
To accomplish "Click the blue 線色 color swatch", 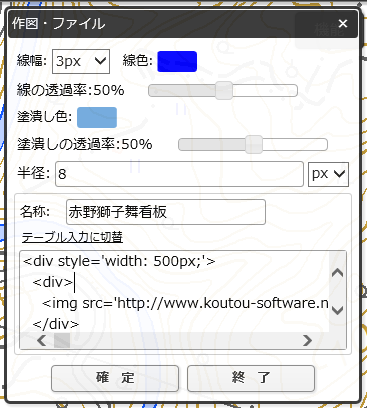I will tap(177, 61).
